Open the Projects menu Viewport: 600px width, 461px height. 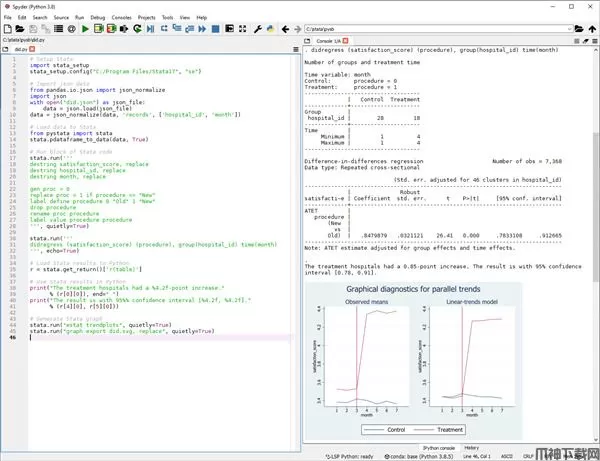tap(147, 17)
